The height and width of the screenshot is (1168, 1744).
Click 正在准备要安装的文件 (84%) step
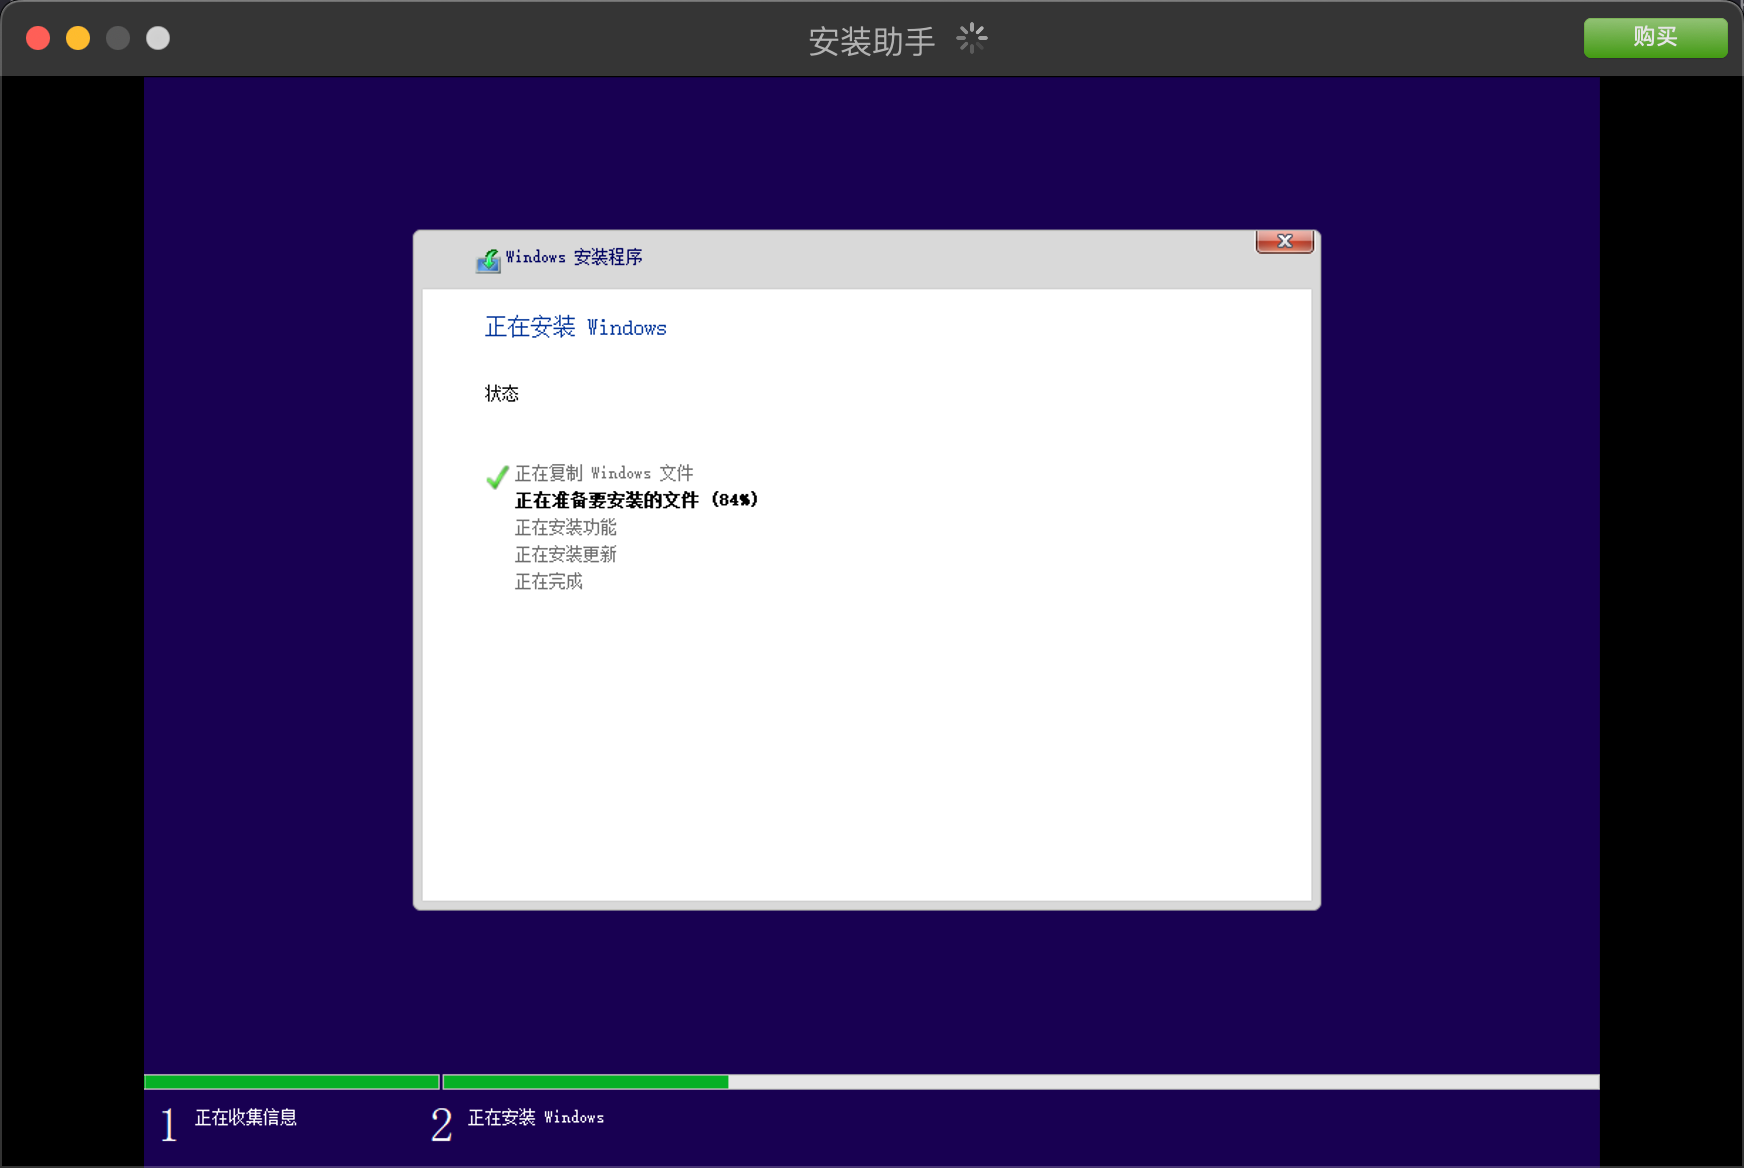point(636,500)
